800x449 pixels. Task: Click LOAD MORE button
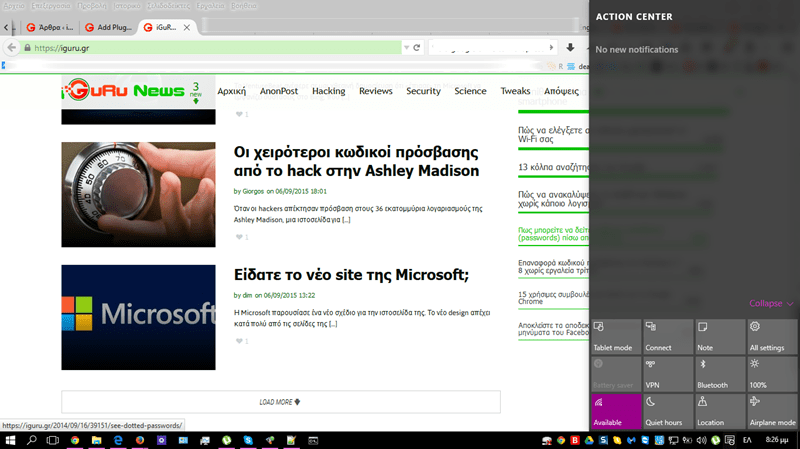click(281, 402)
